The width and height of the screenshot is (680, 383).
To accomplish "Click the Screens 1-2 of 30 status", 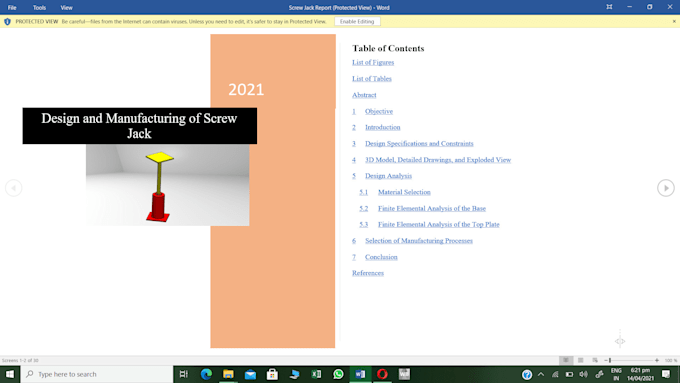I will (20, 360).
